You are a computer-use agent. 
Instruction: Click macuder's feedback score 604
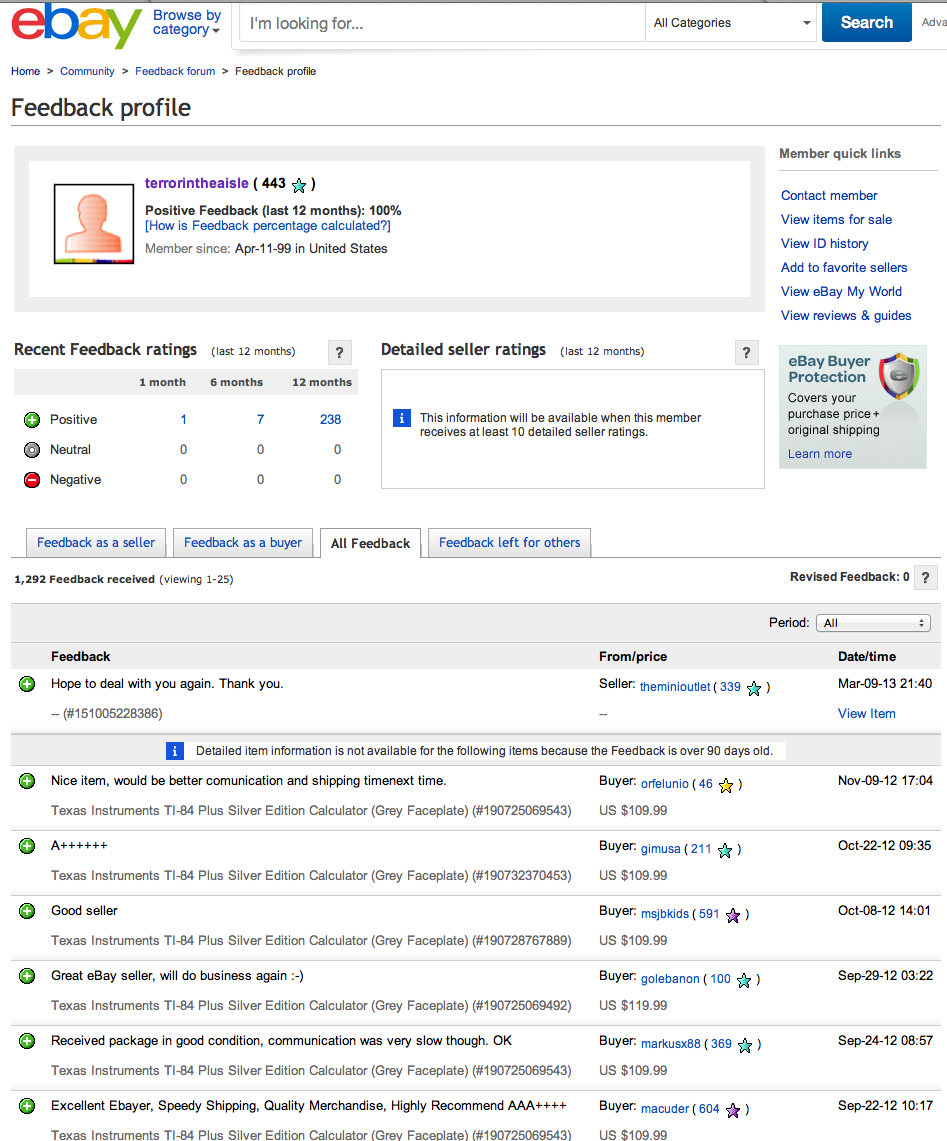pyautogui.click(x=709, y=1108)
